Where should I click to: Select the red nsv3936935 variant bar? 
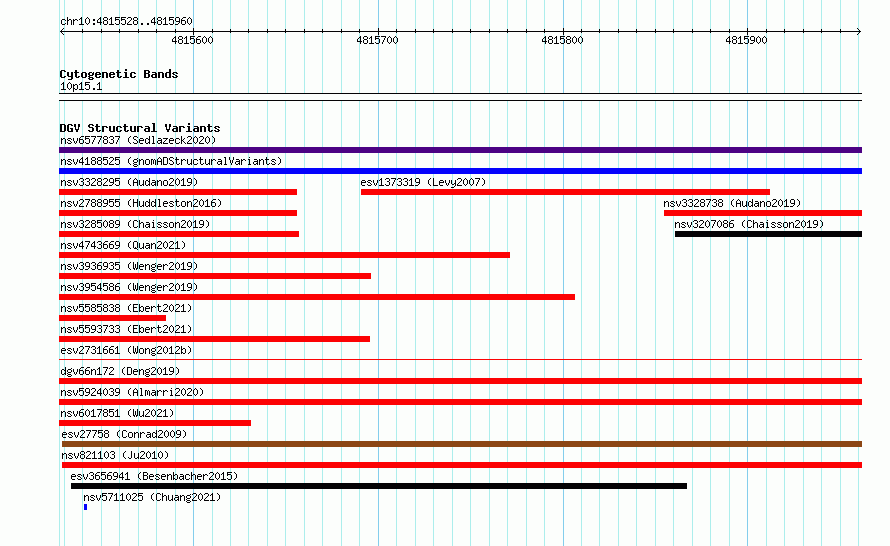tap(215, 276)
